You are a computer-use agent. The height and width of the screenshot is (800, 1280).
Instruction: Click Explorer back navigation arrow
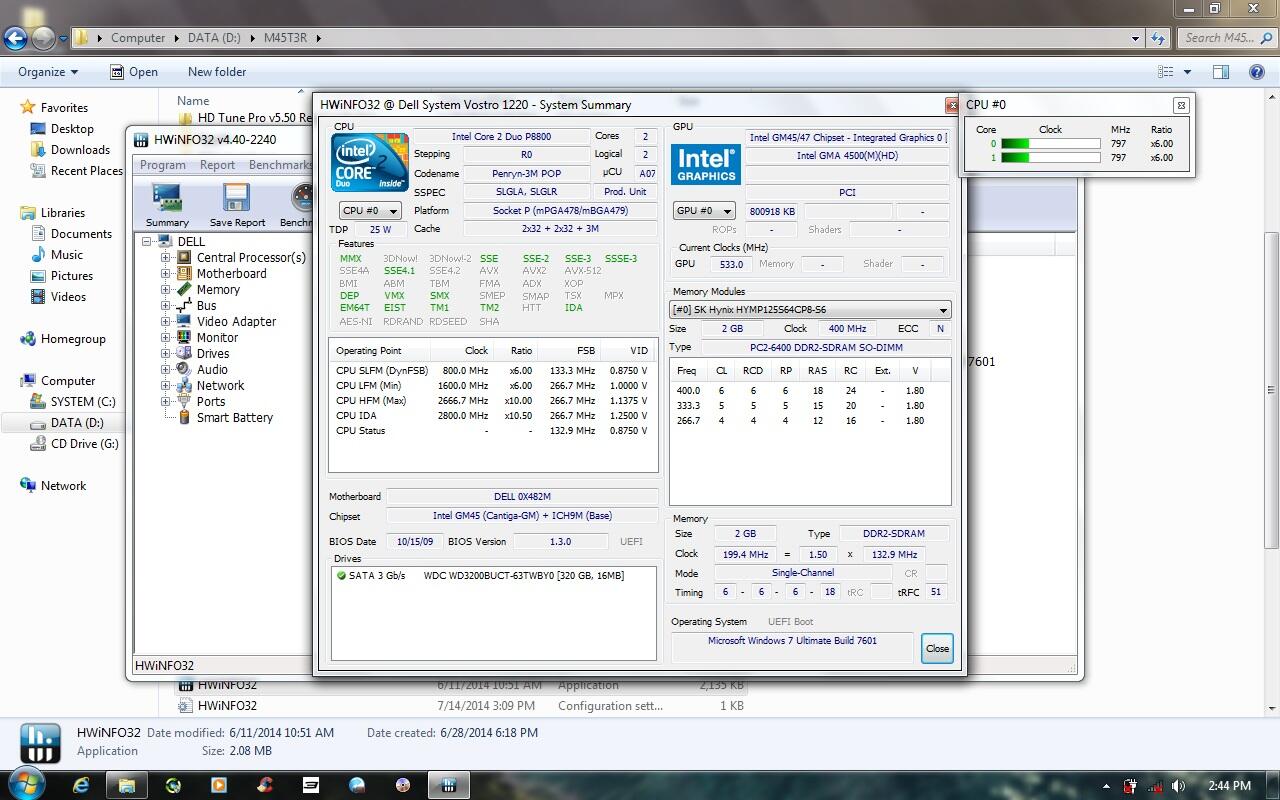coord(15,38)
